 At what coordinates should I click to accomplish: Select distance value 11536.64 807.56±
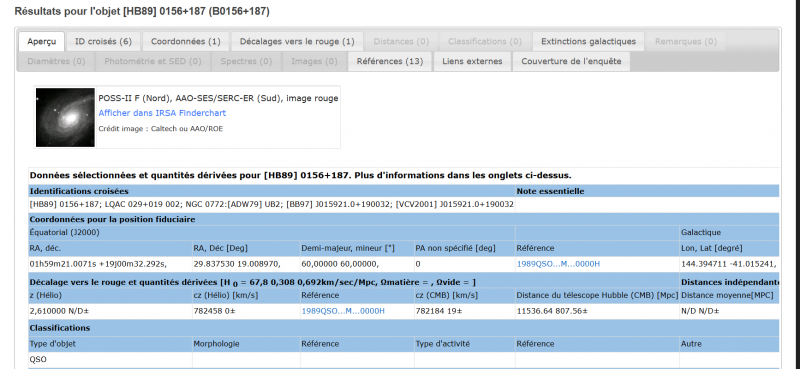point(552,310)
